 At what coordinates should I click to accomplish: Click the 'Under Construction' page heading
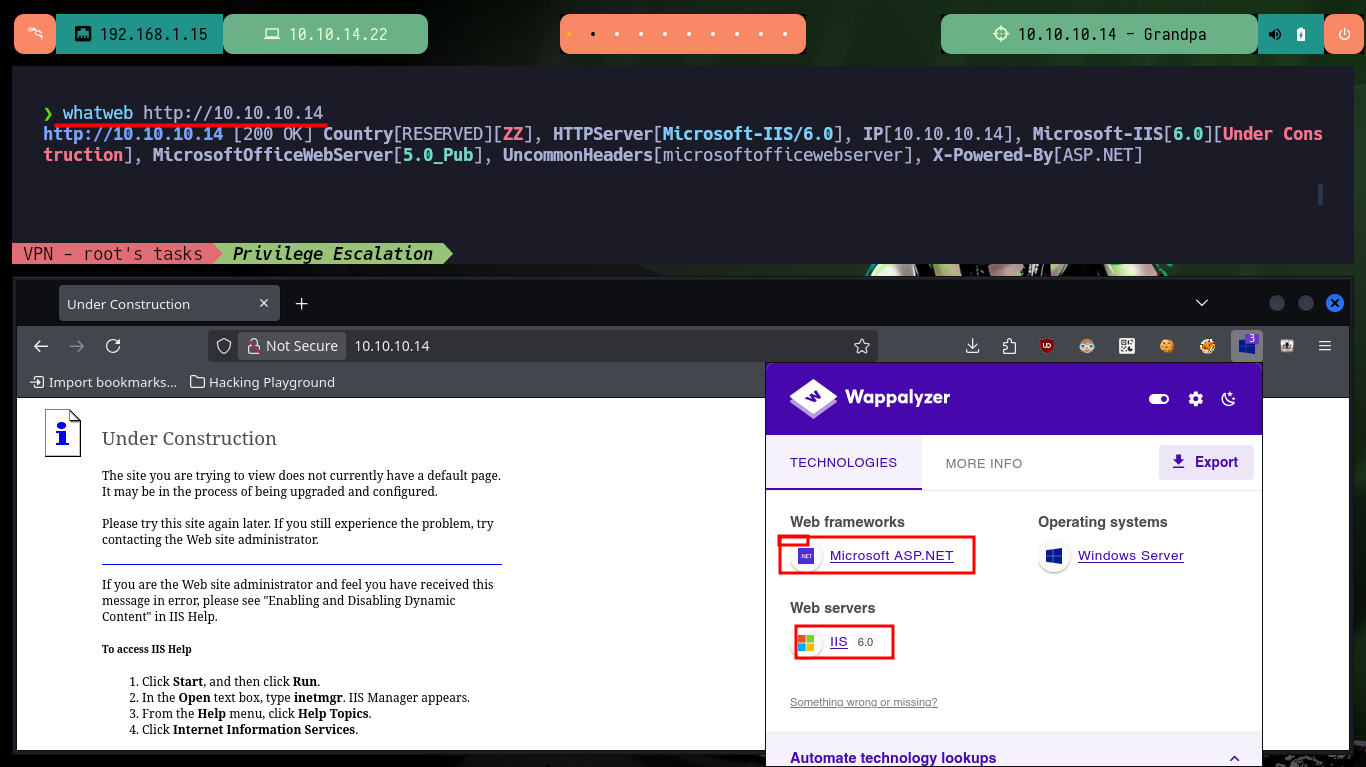coord(189,438)
